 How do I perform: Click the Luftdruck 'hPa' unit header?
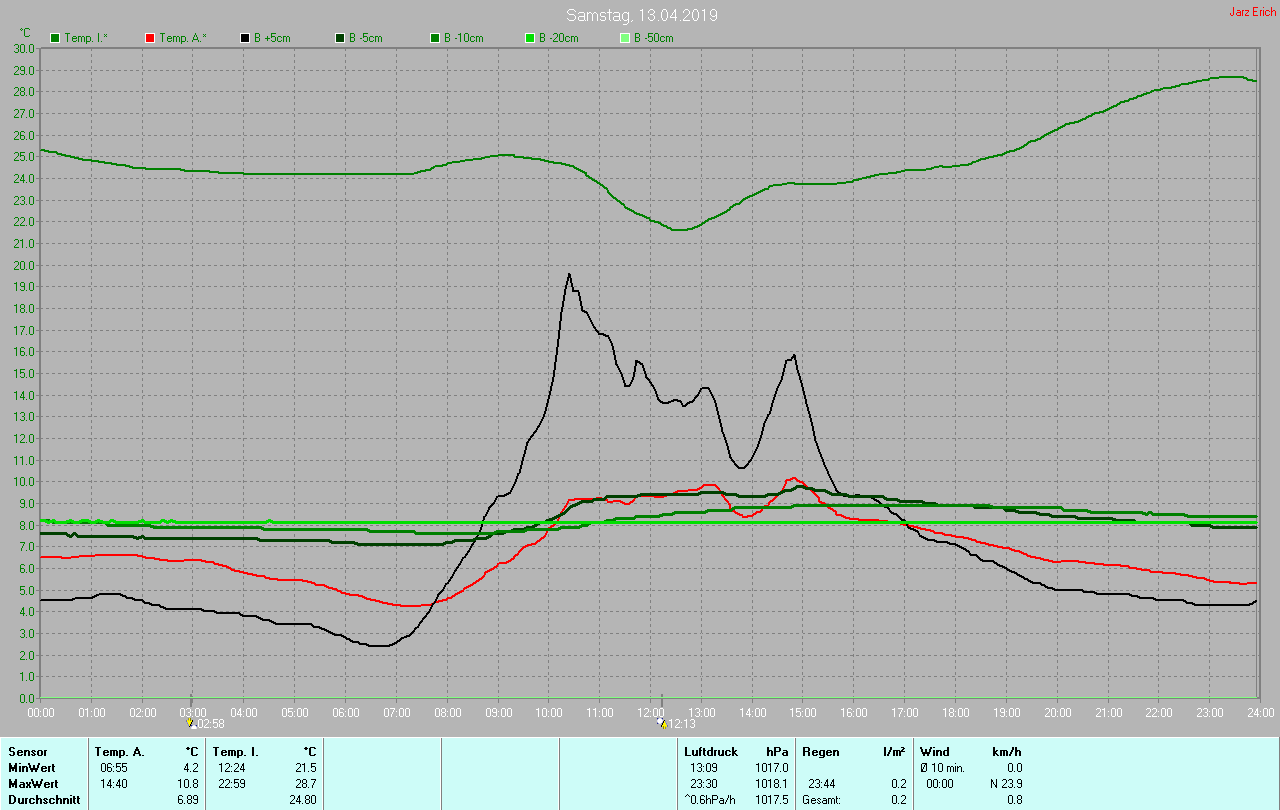(777, 751)
